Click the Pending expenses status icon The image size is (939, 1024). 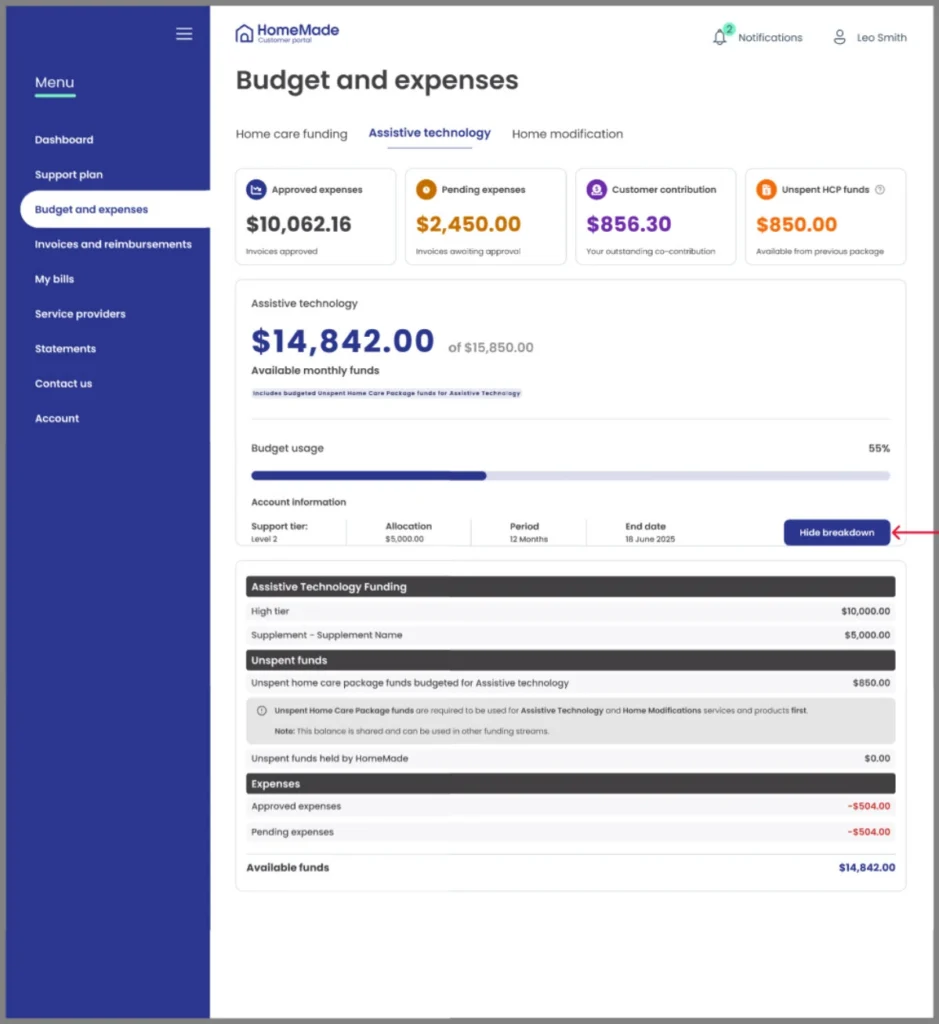(x=426, y=190)
